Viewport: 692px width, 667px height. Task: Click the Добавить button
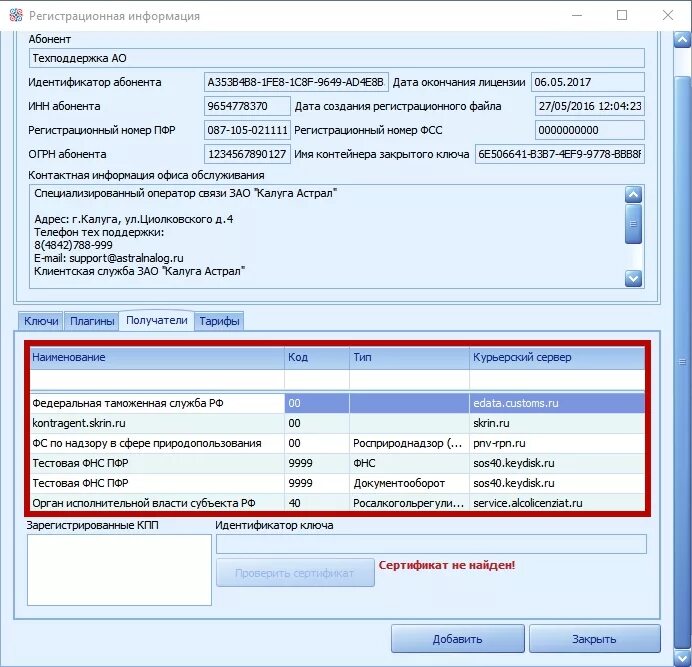click(458, 639)
